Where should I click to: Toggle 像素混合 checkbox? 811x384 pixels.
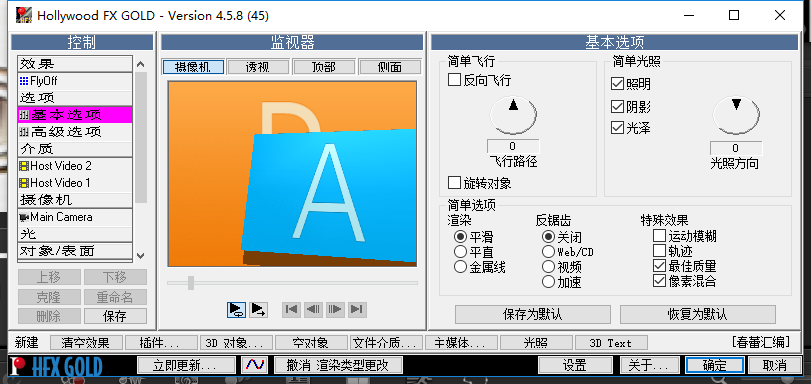659,281
